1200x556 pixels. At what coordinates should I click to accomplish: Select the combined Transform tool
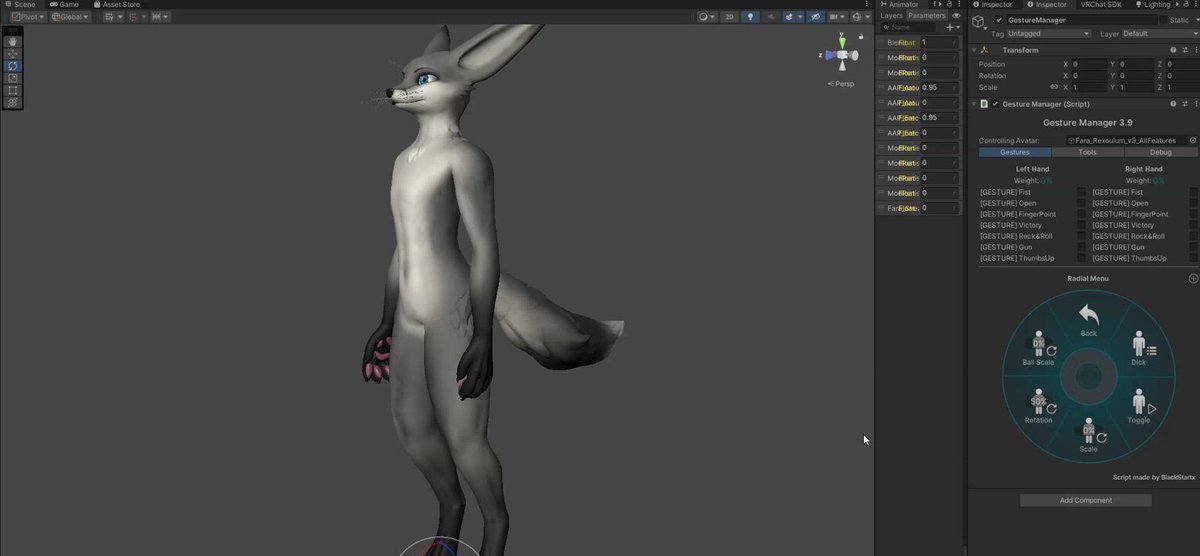tap(13, 102)
